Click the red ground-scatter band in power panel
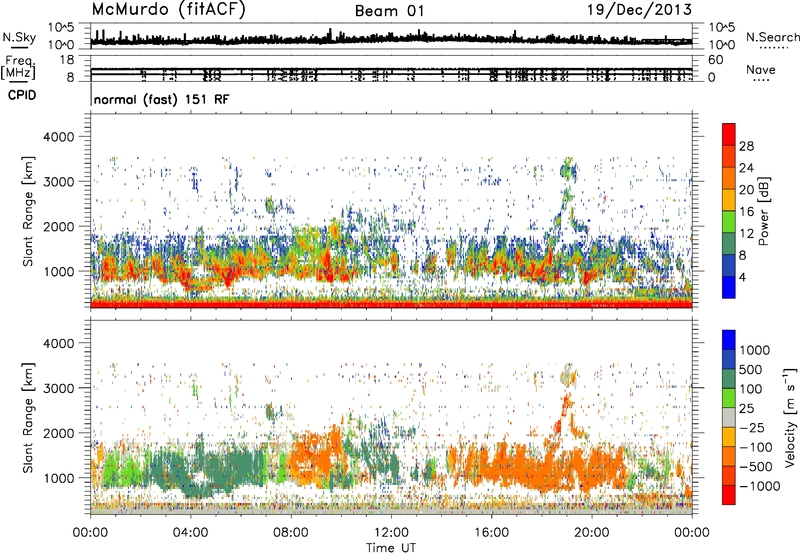 pyautogui.click(x=391, y=304)
